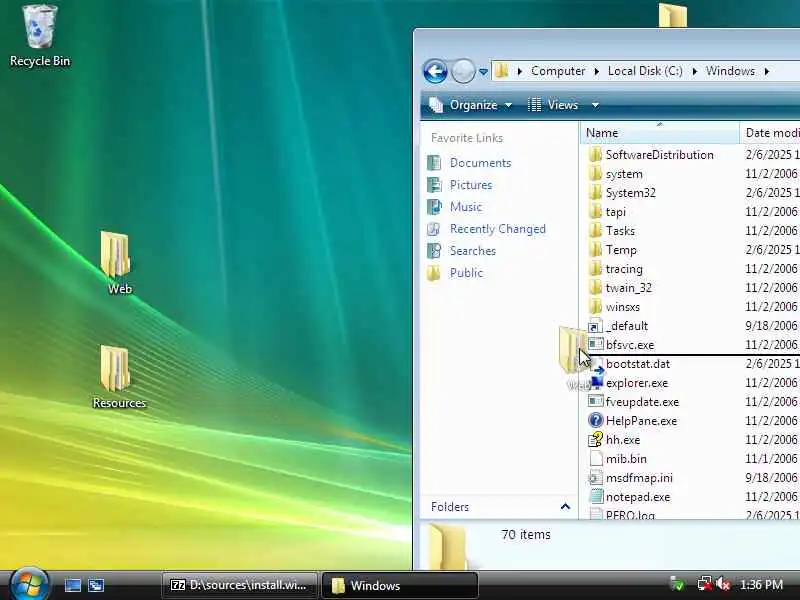Image resolution: width=800 pixels, height=600 pixels.
Task: Click the 1:36 PM taskbar clock
Action: pos(761,585)
